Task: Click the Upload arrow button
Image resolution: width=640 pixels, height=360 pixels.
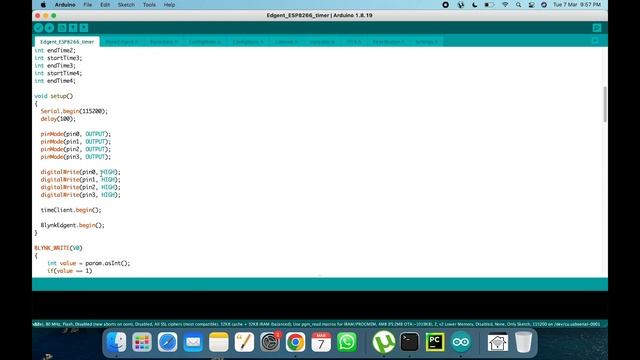Action: [49, 28]
